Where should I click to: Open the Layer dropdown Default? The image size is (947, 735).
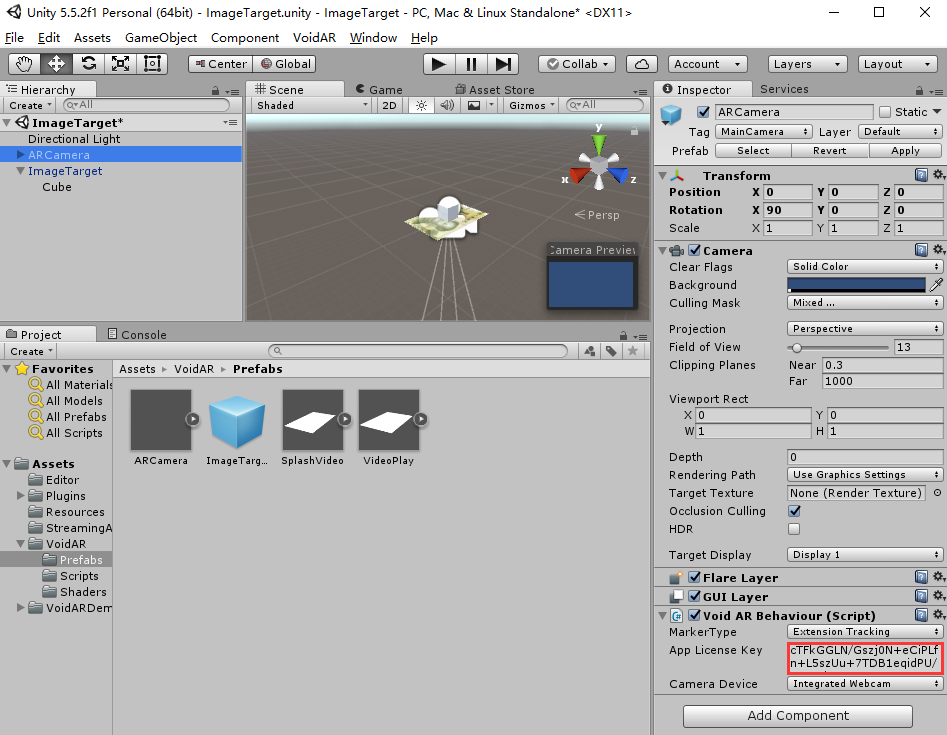click(900, 132)
